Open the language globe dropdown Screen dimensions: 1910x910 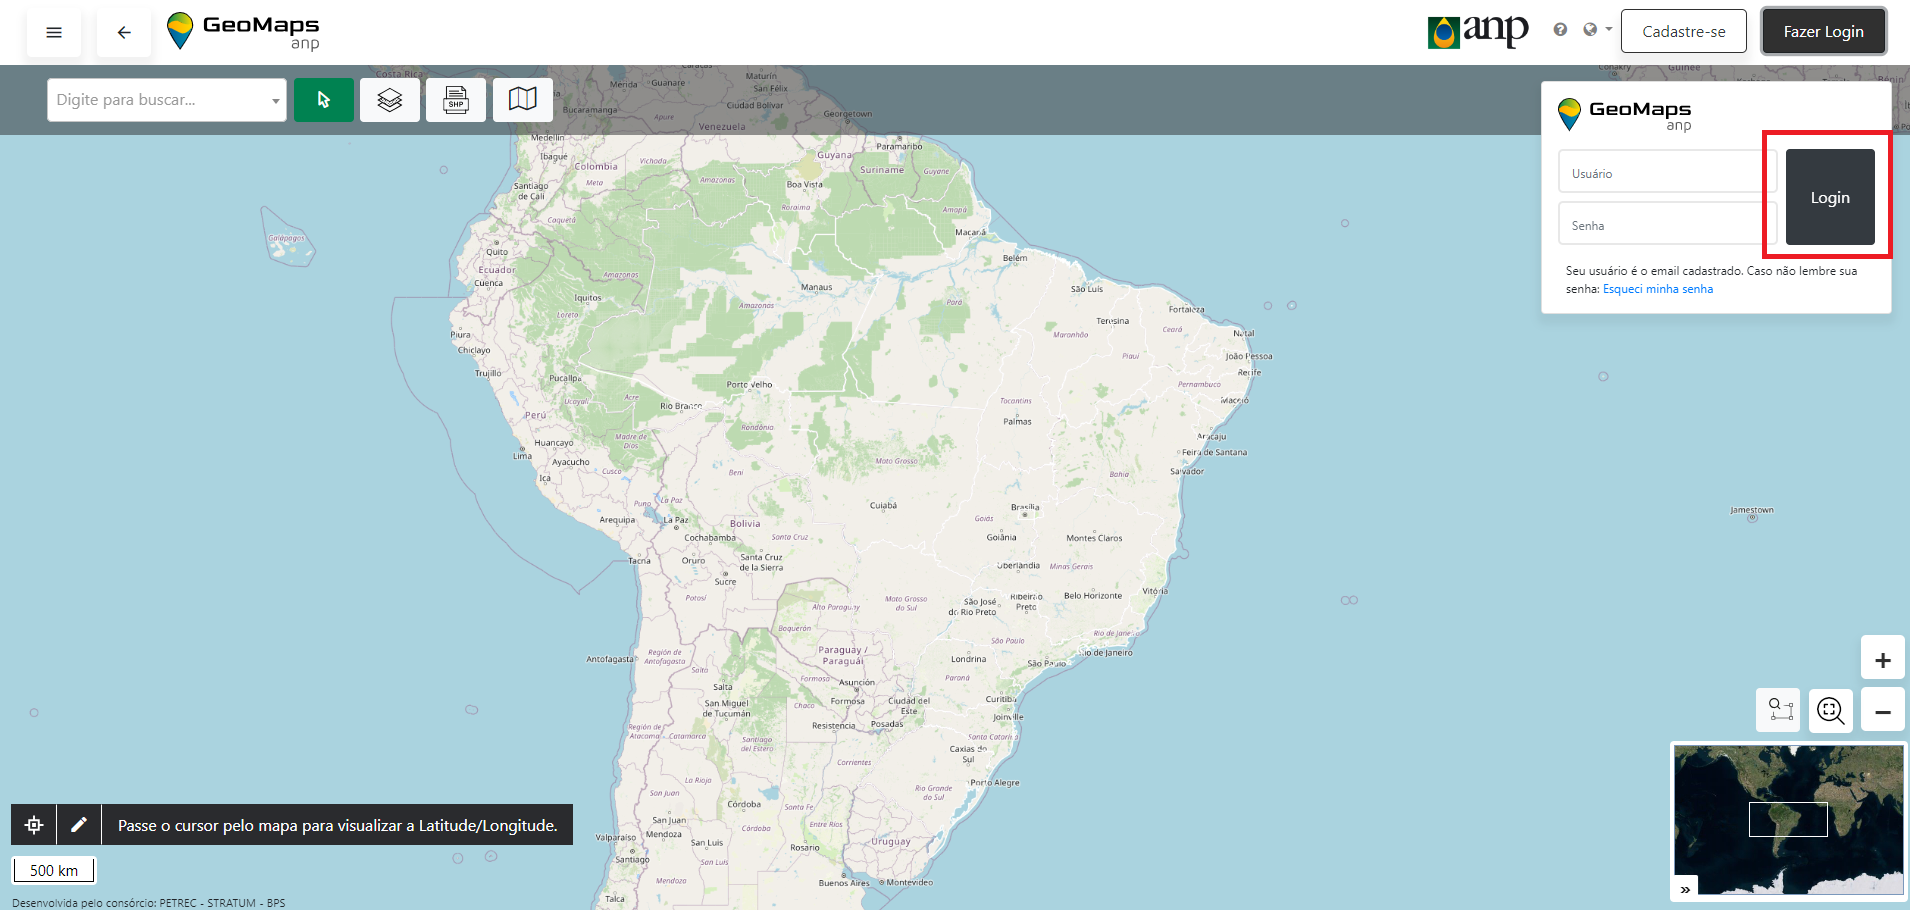coord(1597,30)
